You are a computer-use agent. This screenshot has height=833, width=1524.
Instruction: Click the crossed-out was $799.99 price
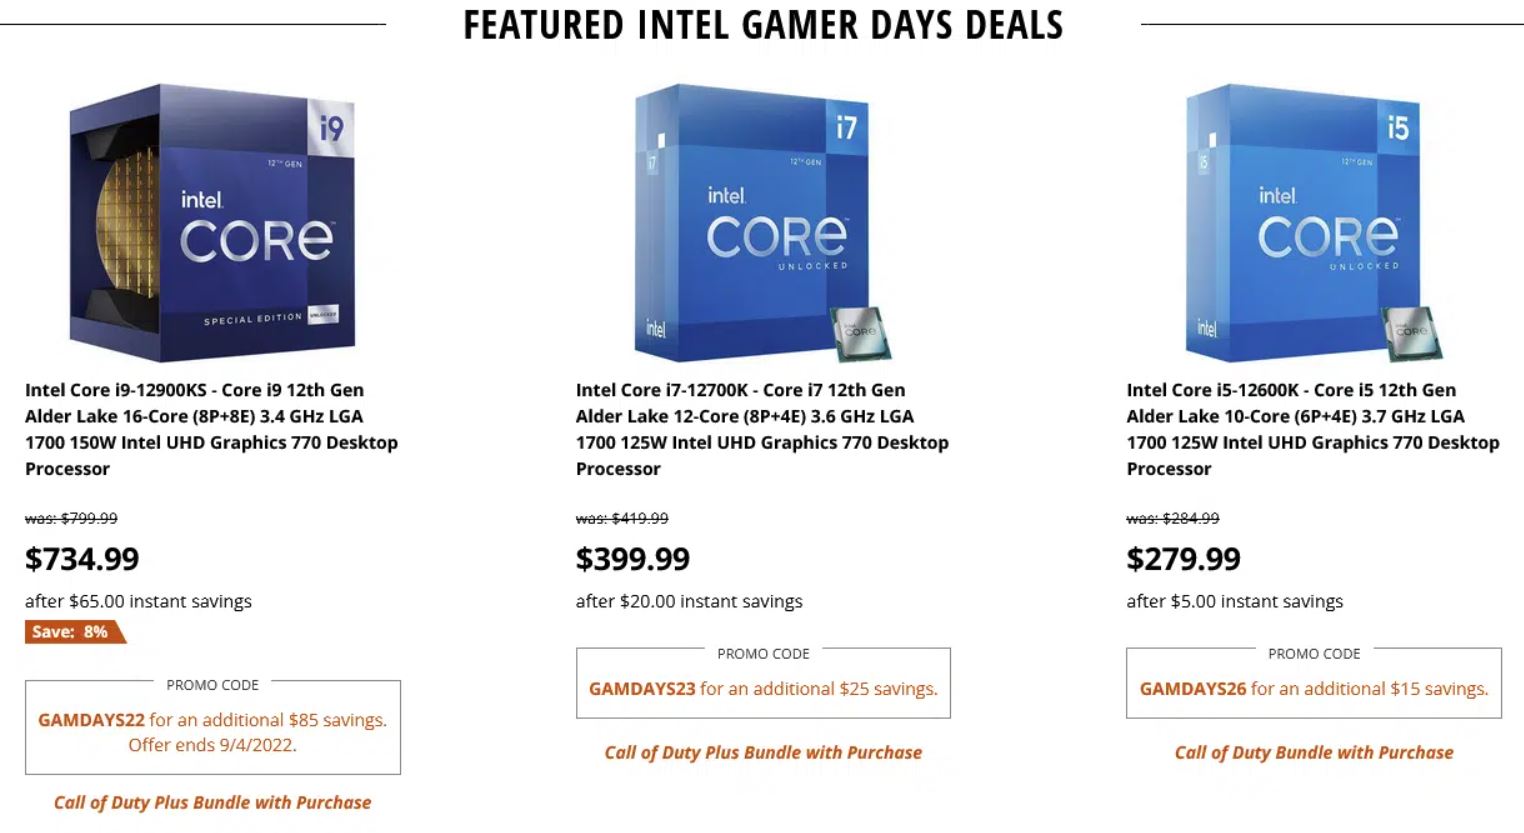pos(71,518)
